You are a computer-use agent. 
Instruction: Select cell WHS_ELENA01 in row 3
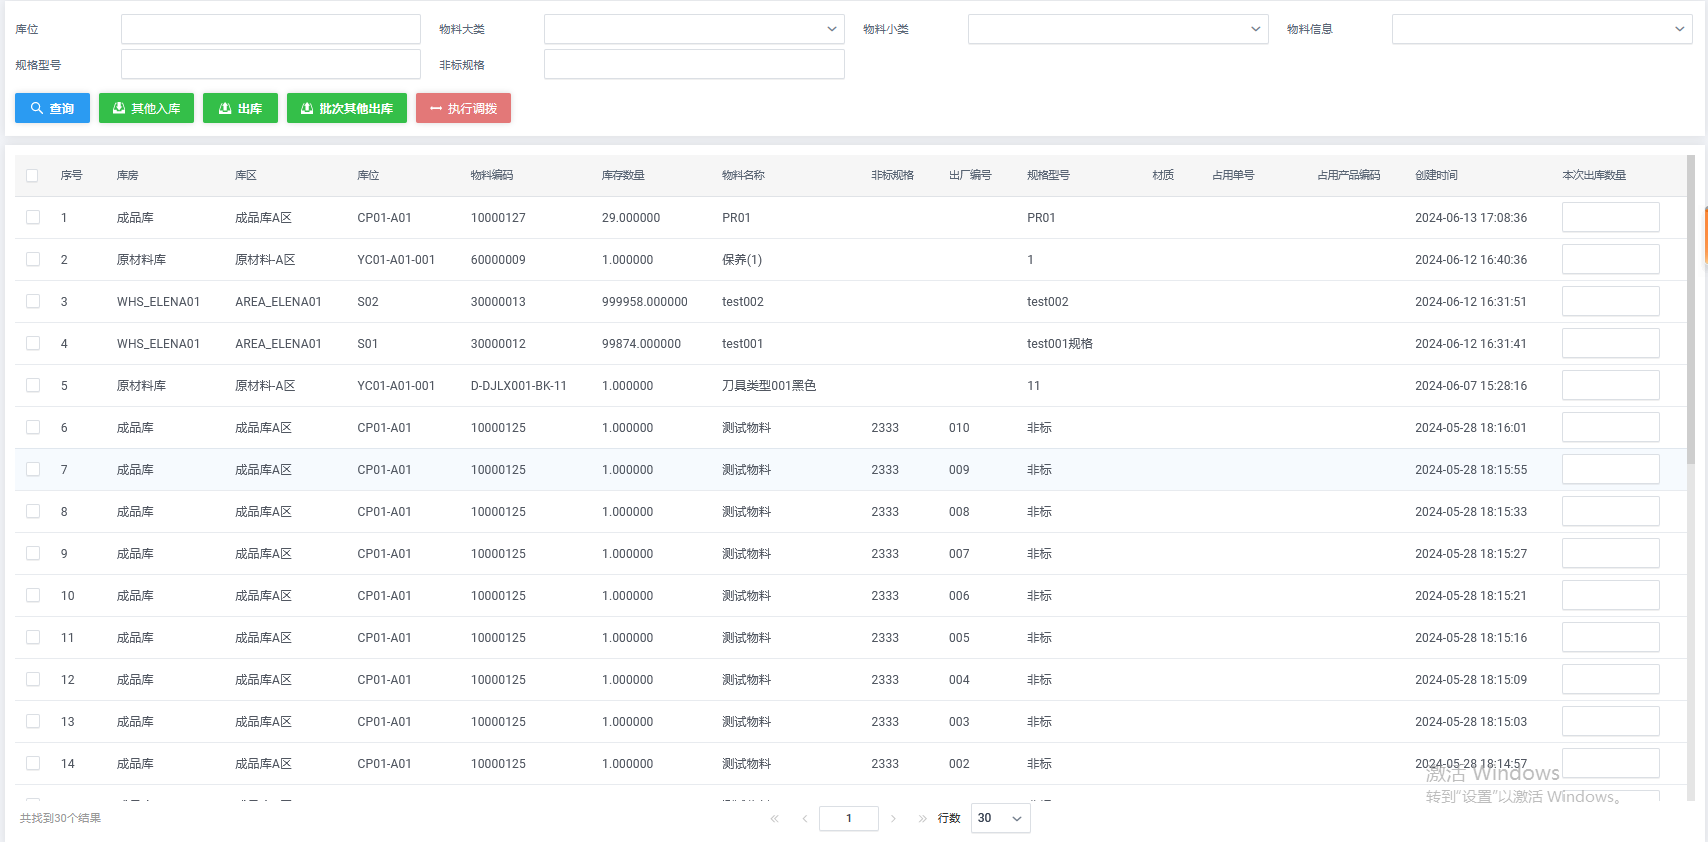(x=158, y=301)
